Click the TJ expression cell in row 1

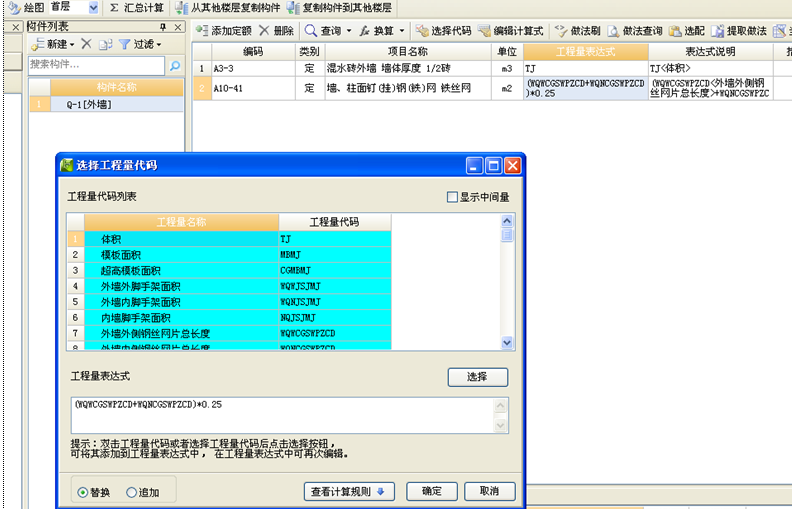(585, 68)
